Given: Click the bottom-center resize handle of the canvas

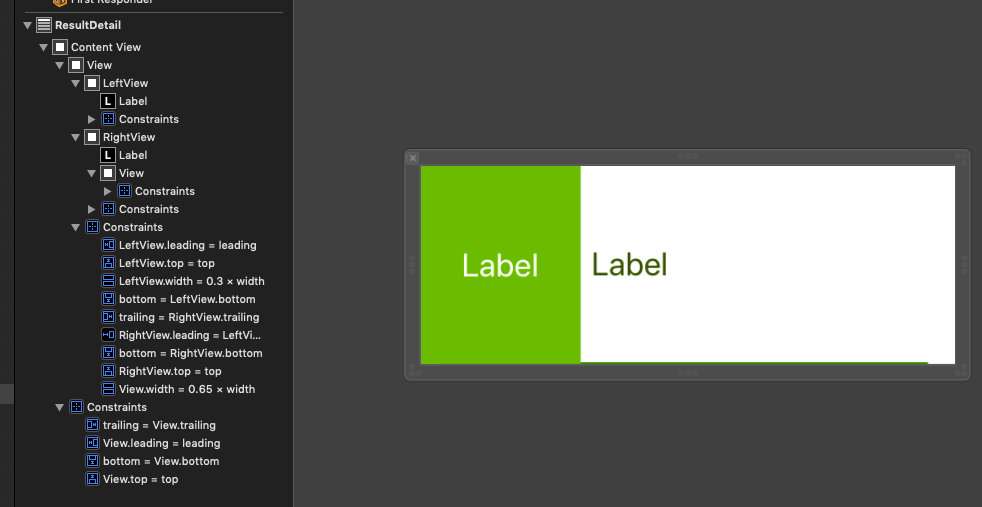Looking at the screenshot, I should (688, 373).
